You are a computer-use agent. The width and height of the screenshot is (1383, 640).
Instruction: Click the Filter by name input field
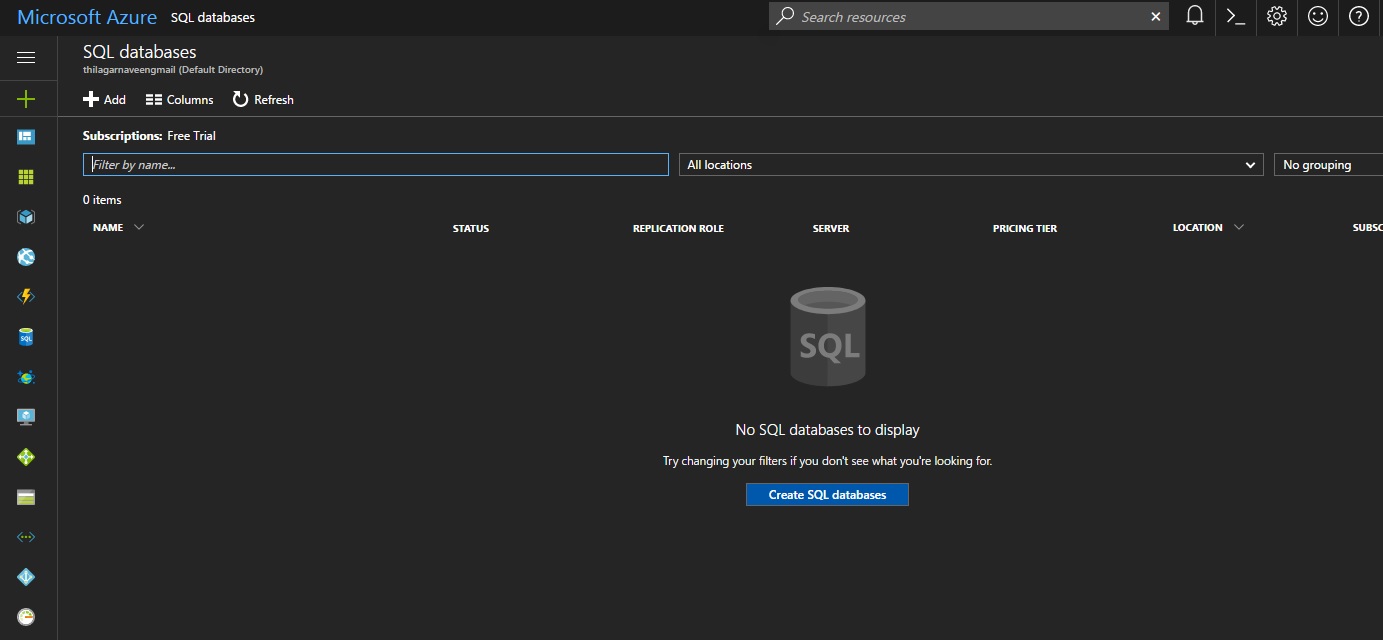click(375, 164)
